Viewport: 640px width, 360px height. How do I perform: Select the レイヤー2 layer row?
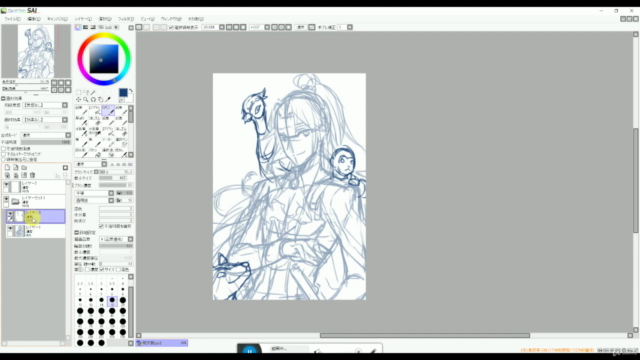[35, 187]
